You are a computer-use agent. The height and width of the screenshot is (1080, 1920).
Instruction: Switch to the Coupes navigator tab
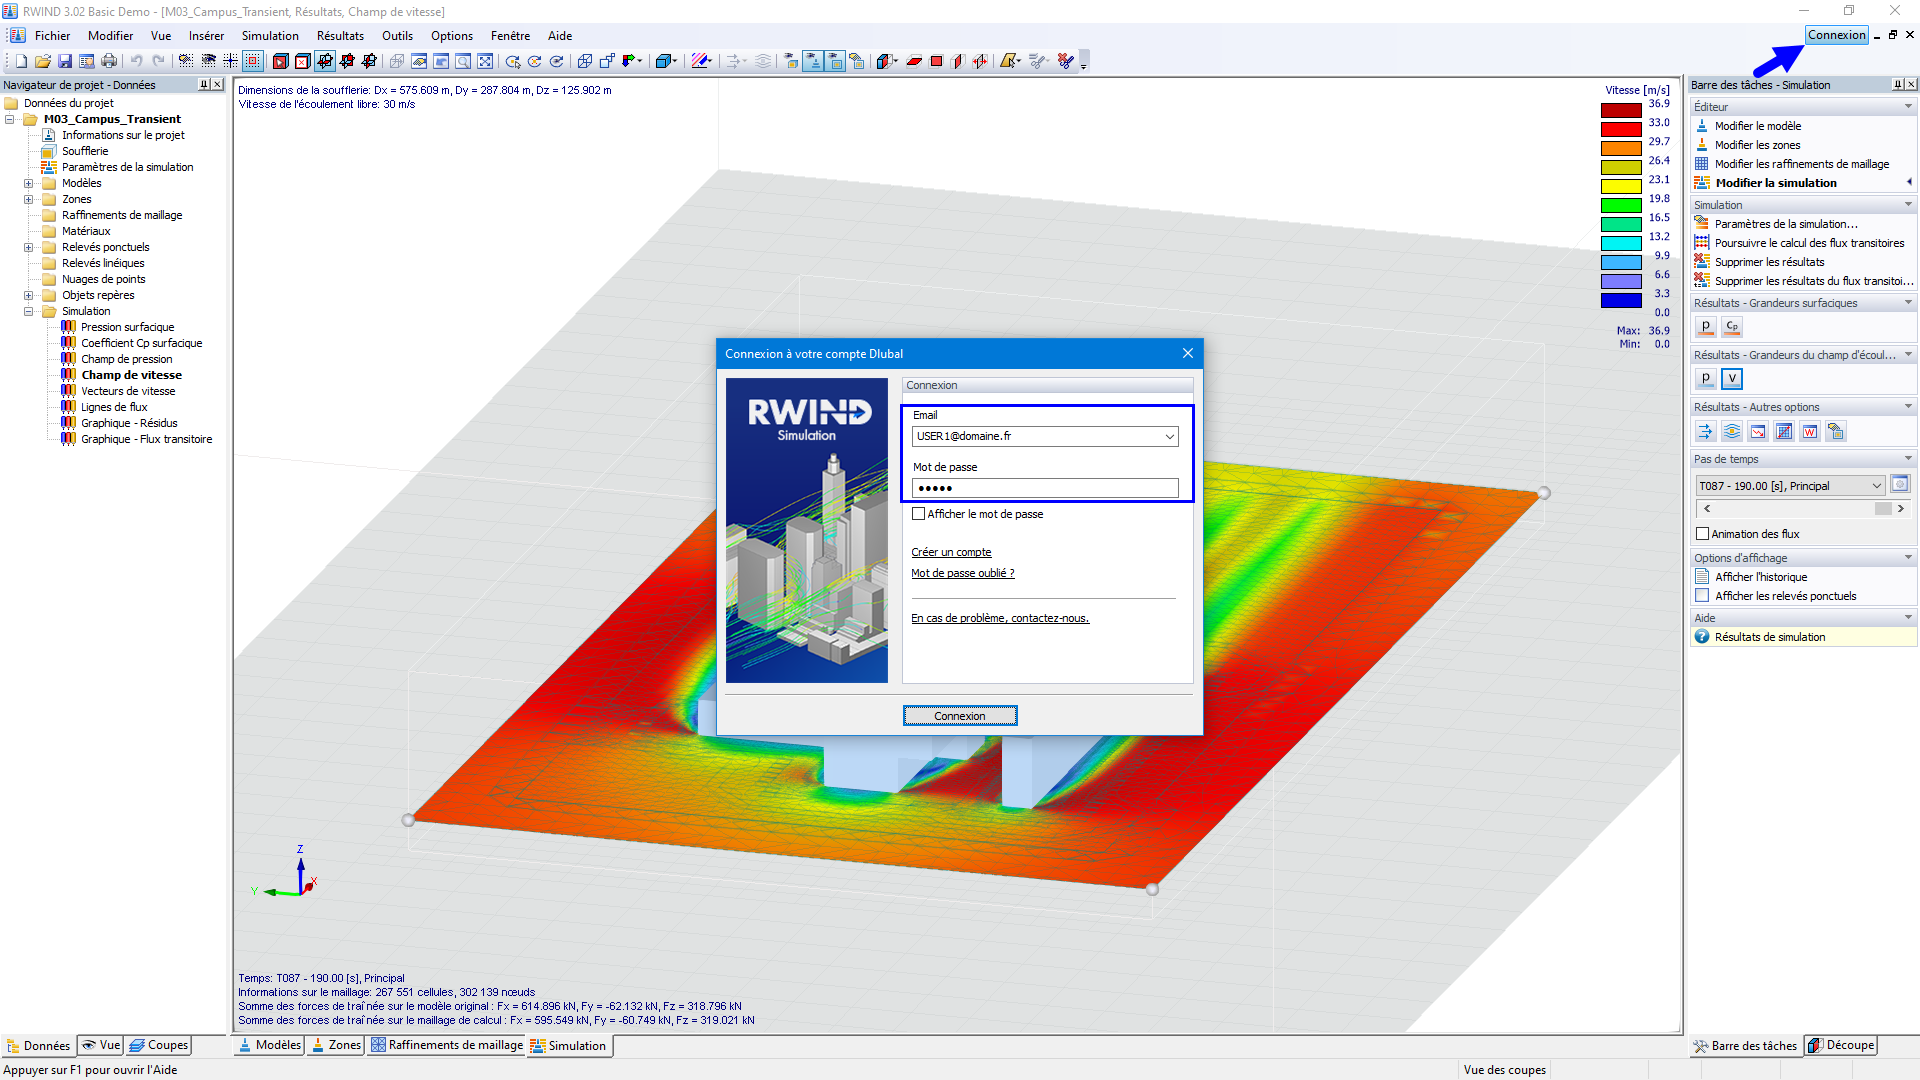[x=159, y=1045]
